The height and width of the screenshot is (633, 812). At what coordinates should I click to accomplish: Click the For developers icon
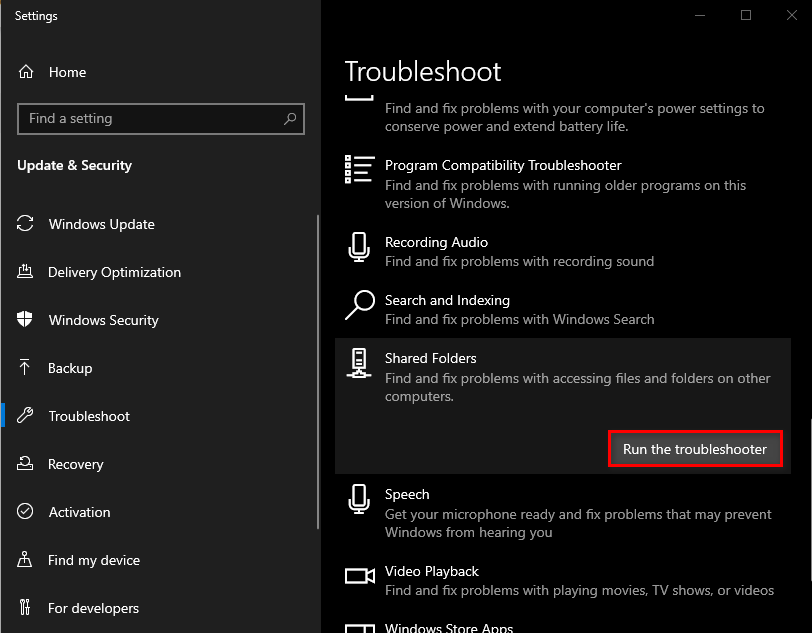pyautogui.click(x=26, y=608)
